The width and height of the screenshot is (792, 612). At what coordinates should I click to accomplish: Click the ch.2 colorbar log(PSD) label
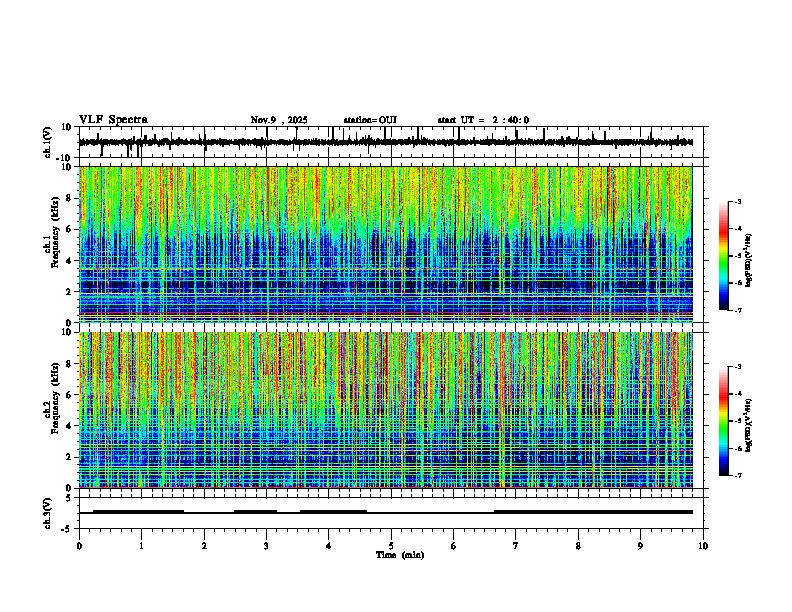click(x=749, y=425)
